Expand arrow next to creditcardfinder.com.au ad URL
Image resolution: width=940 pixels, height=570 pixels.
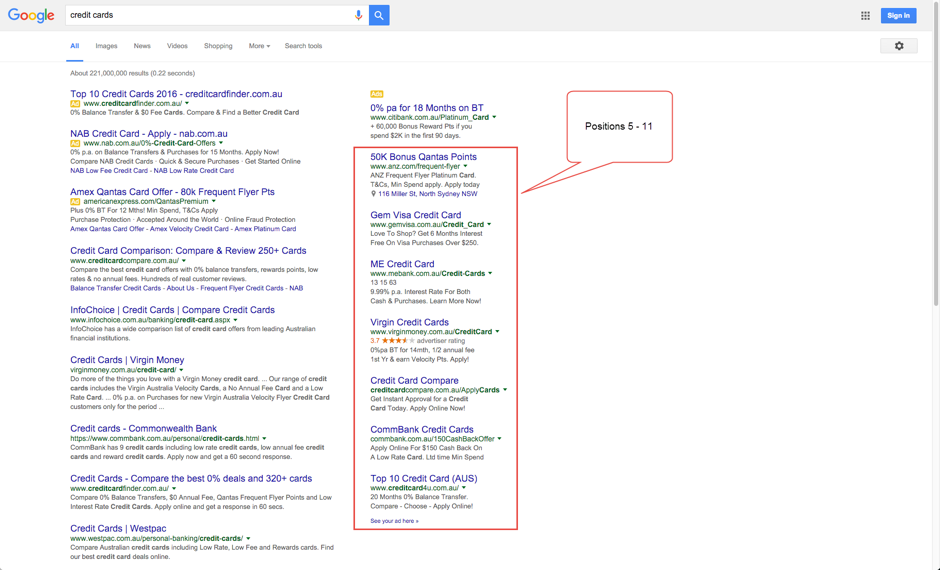[187, 104]
